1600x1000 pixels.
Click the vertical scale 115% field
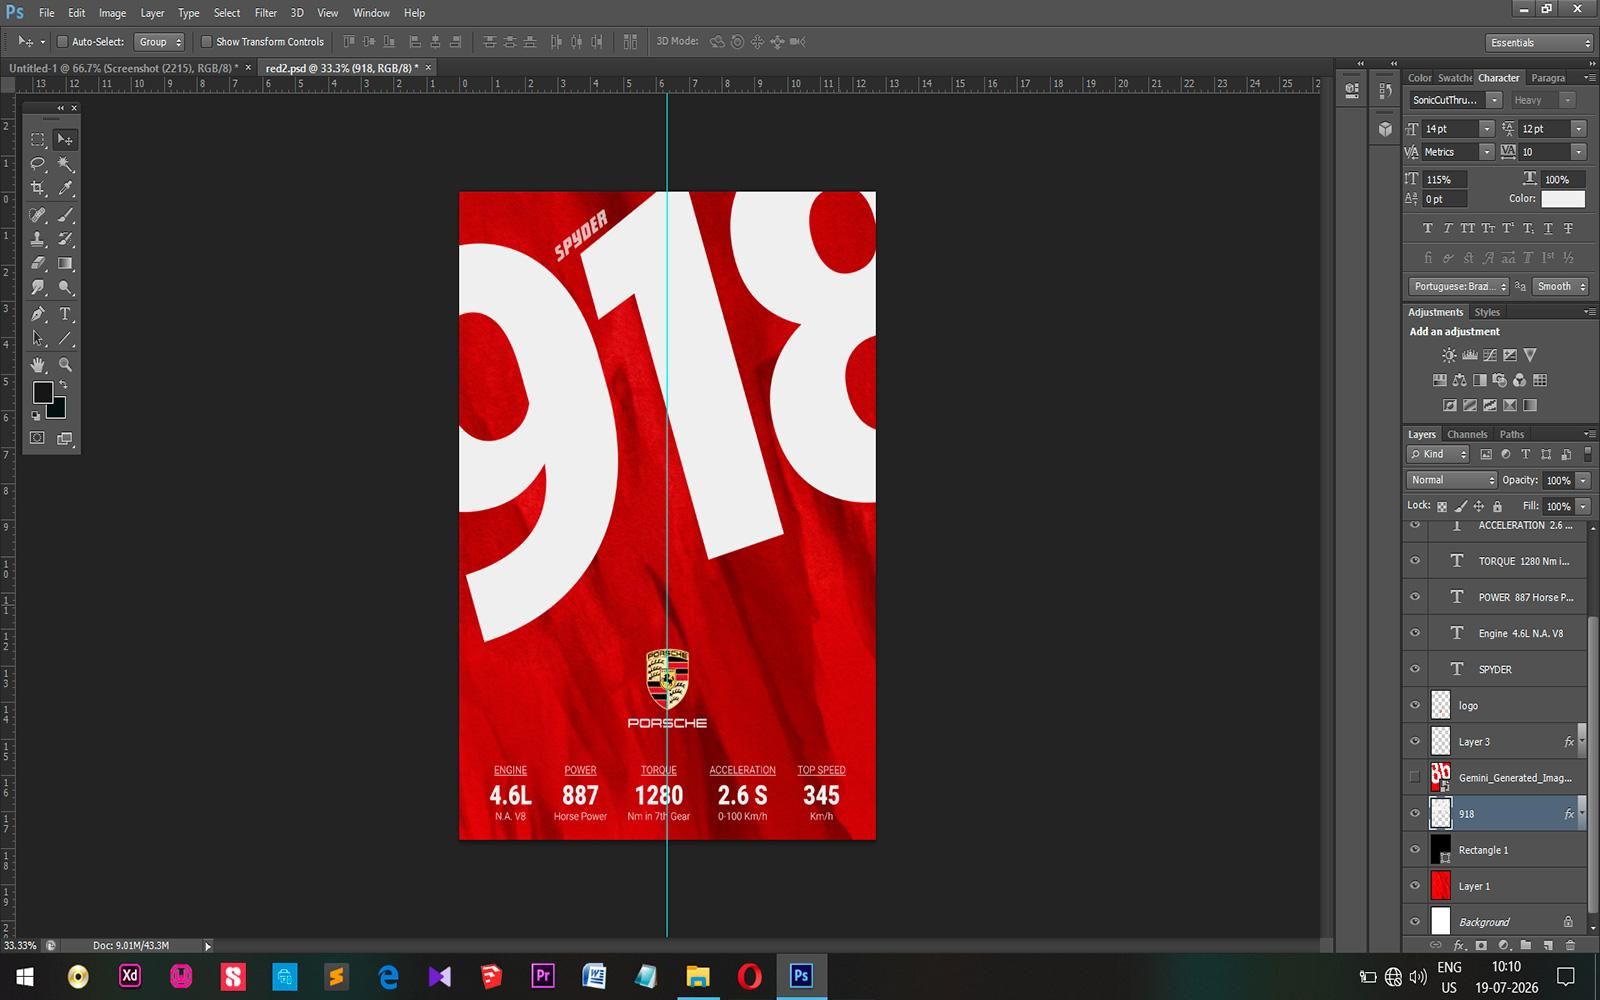1445,179
